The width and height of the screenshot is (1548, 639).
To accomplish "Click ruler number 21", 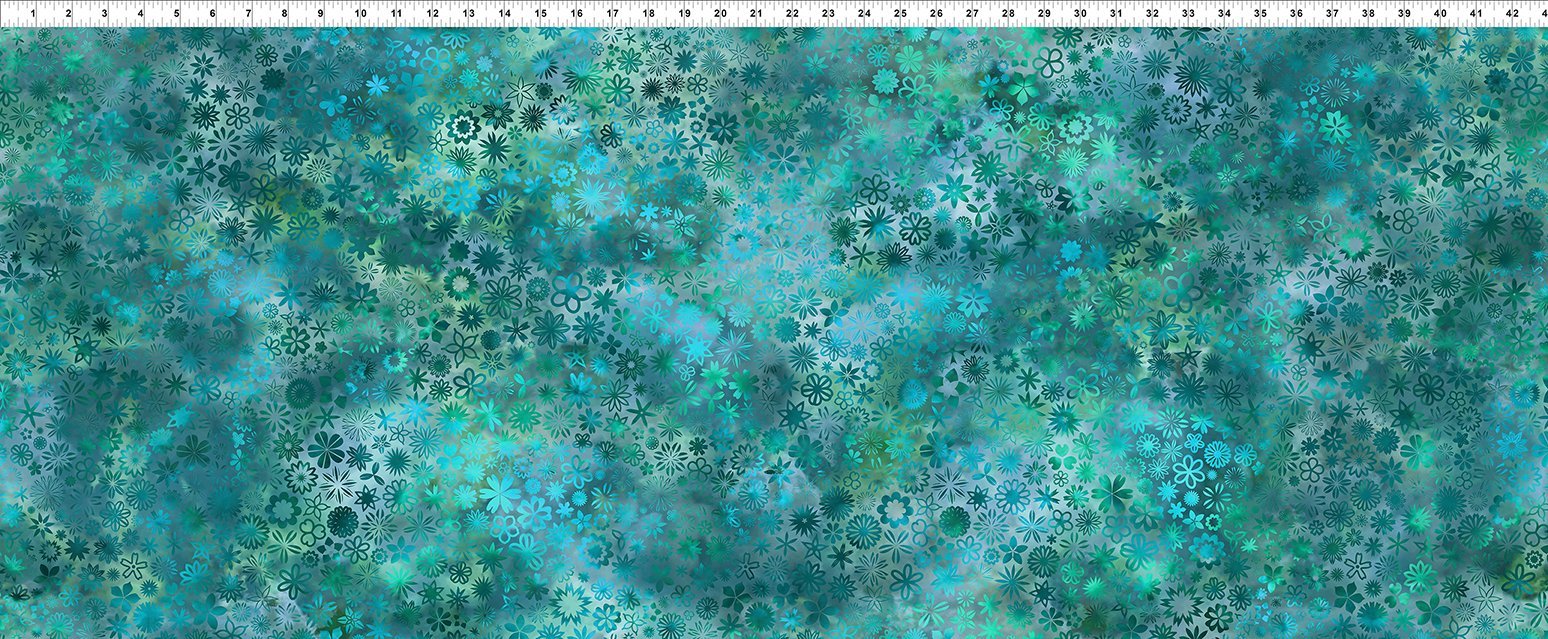I will (x=756, y=14).
